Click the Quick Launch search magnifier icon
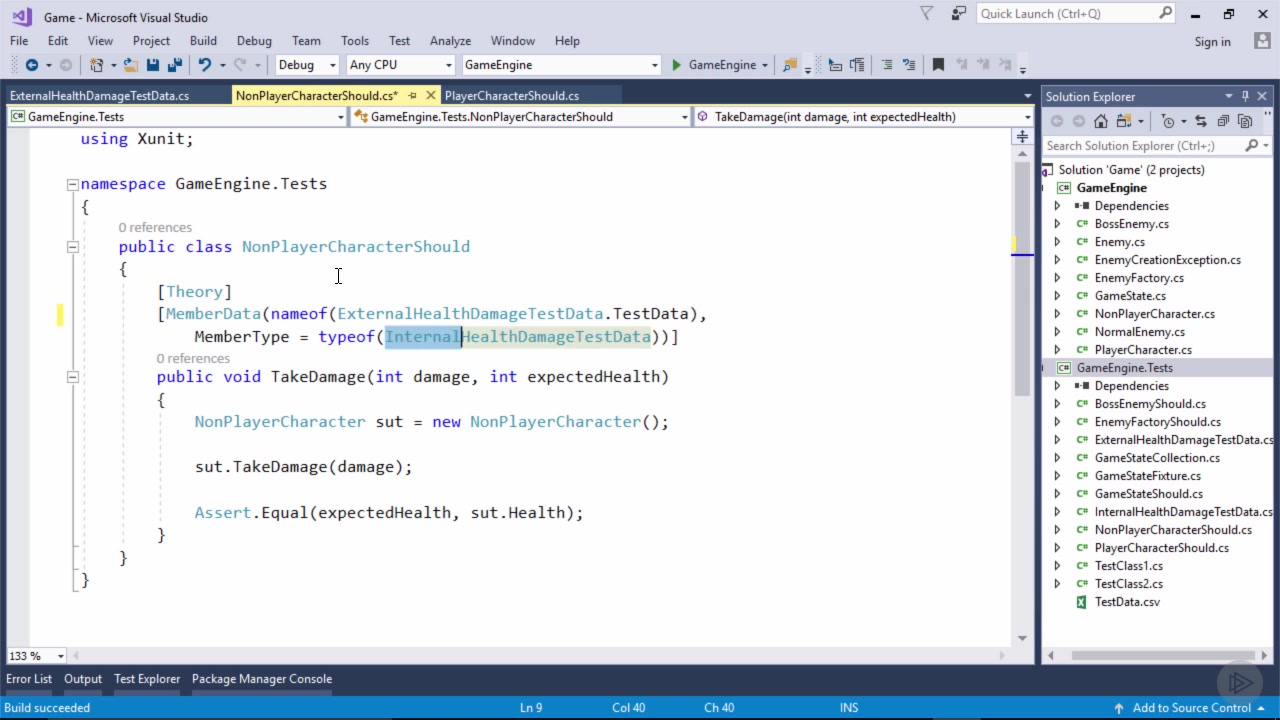 1166,13
